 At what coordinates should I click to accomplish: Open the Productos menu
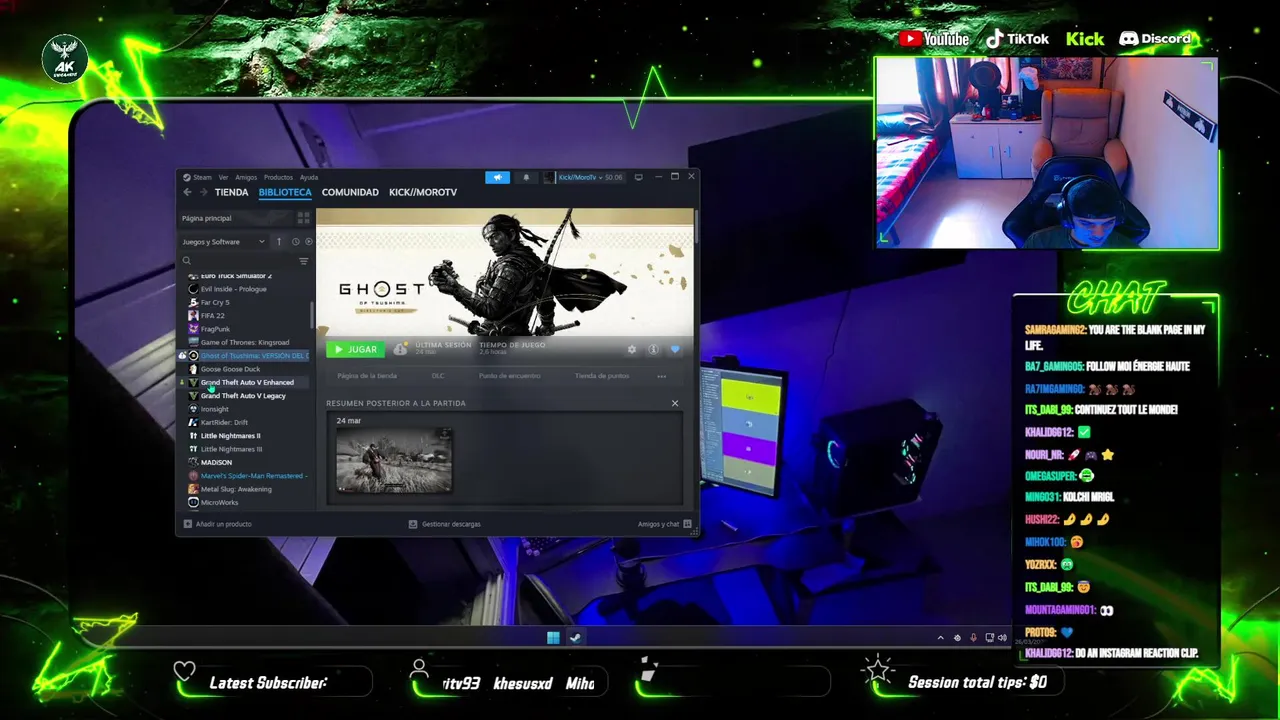(278, 177)
